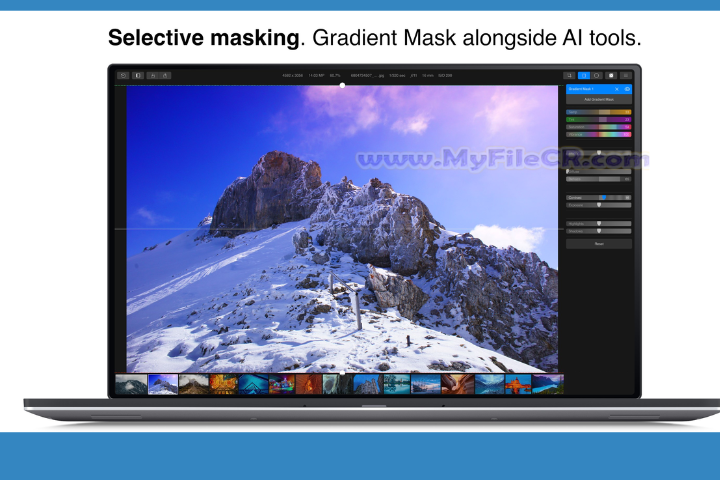Select the orange temple on water thumbnail
This screenshot has width=720, height=480.
[x=518, y=384]
